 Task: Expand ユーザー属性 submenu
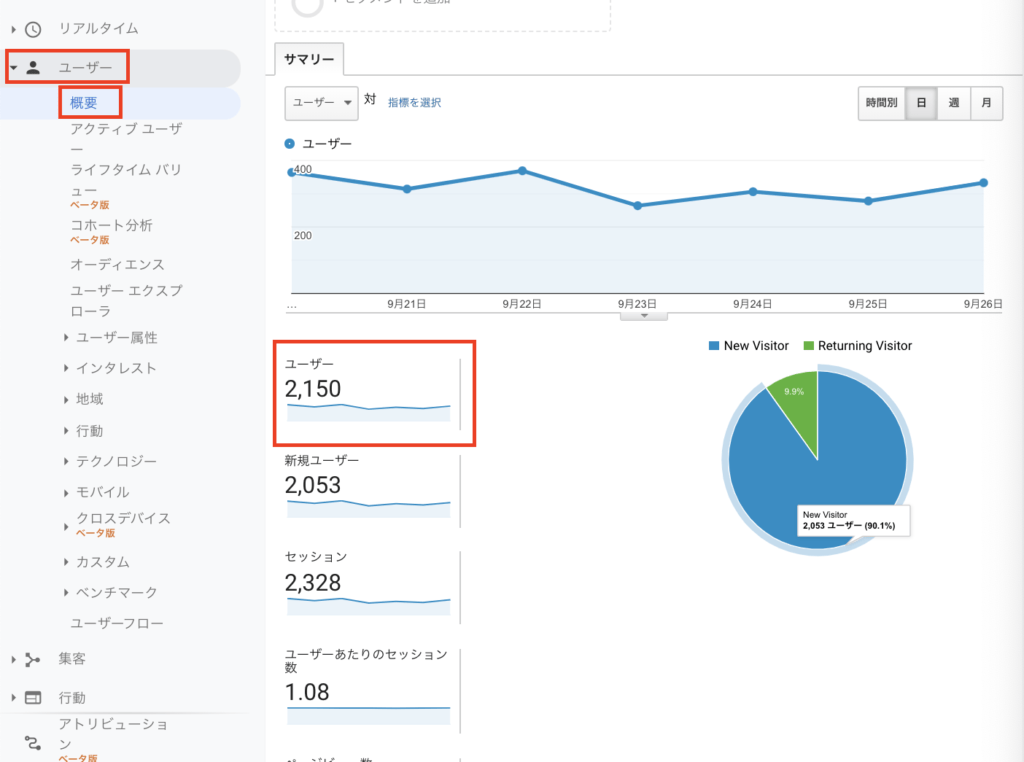(66, 338)
